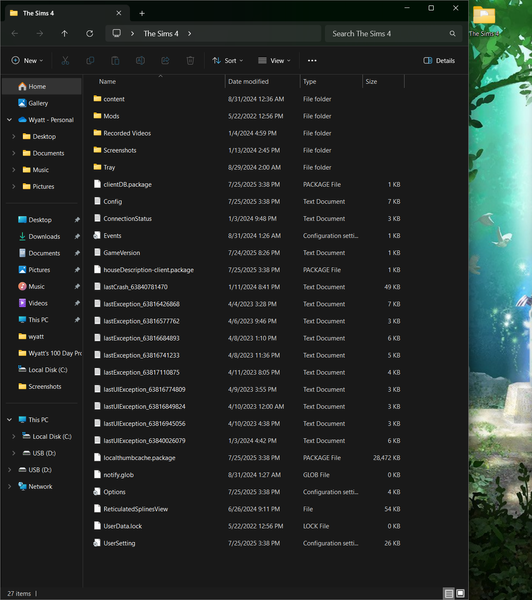Click the Rename icon in toolbar

point(140,60)
